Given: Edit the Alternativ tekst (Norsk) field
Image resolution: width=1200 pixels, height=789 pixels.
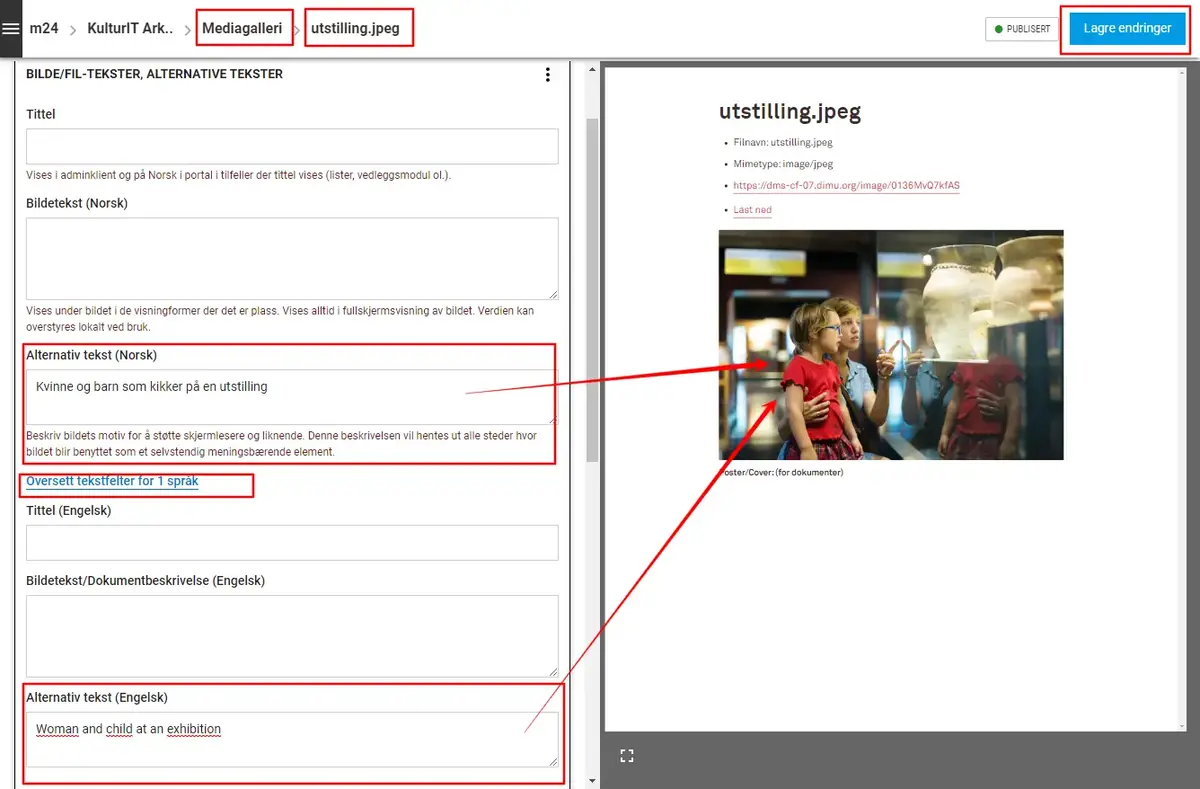Looking at the screenshot, I should 291,396.
